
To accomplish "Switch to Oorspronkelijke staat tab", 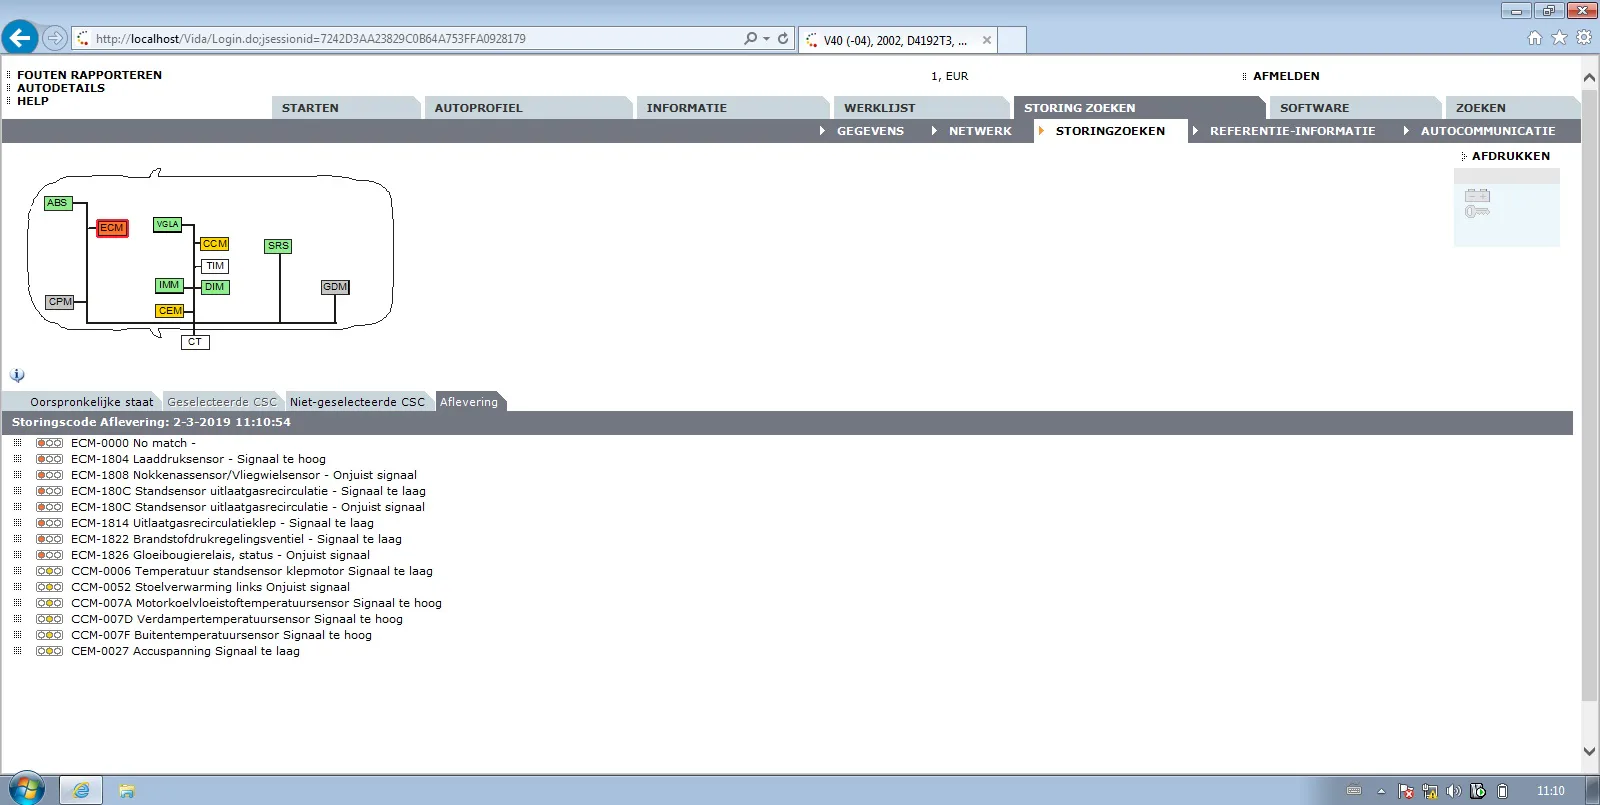I will pos(91,402).
